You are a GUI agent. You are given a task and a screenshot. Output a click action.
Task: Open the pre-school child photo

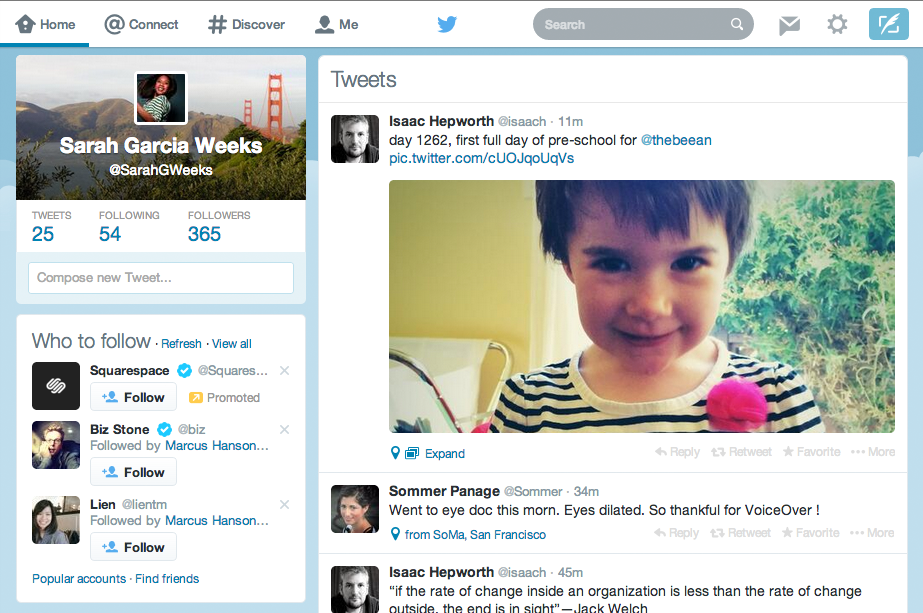642,306
